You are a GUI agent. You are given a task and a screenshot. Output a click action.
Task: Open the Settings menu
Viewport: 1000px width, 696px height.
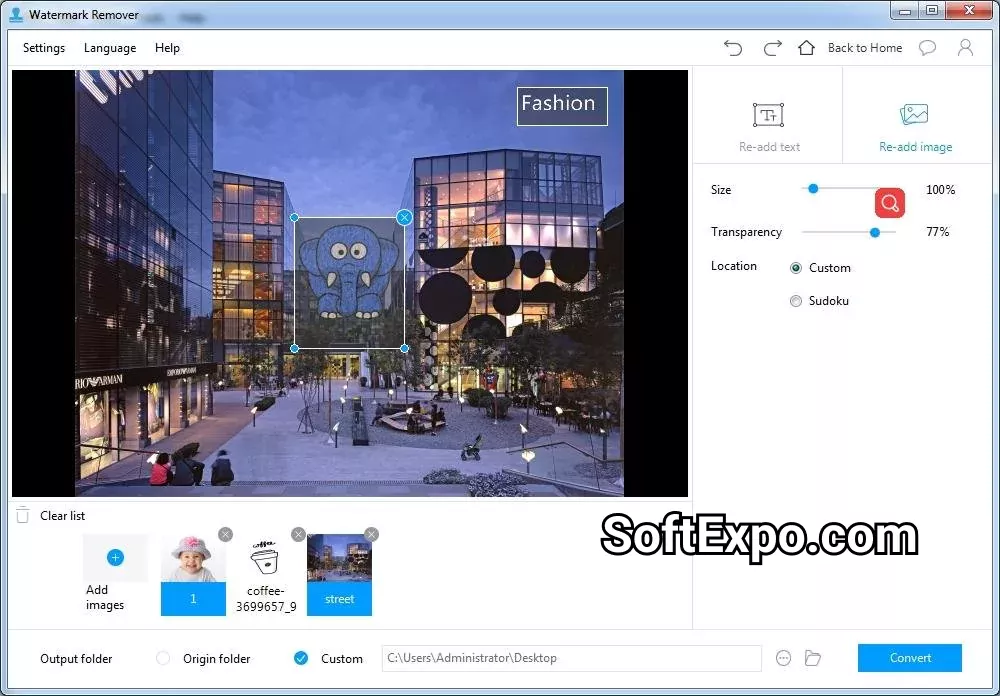(44, 47)
